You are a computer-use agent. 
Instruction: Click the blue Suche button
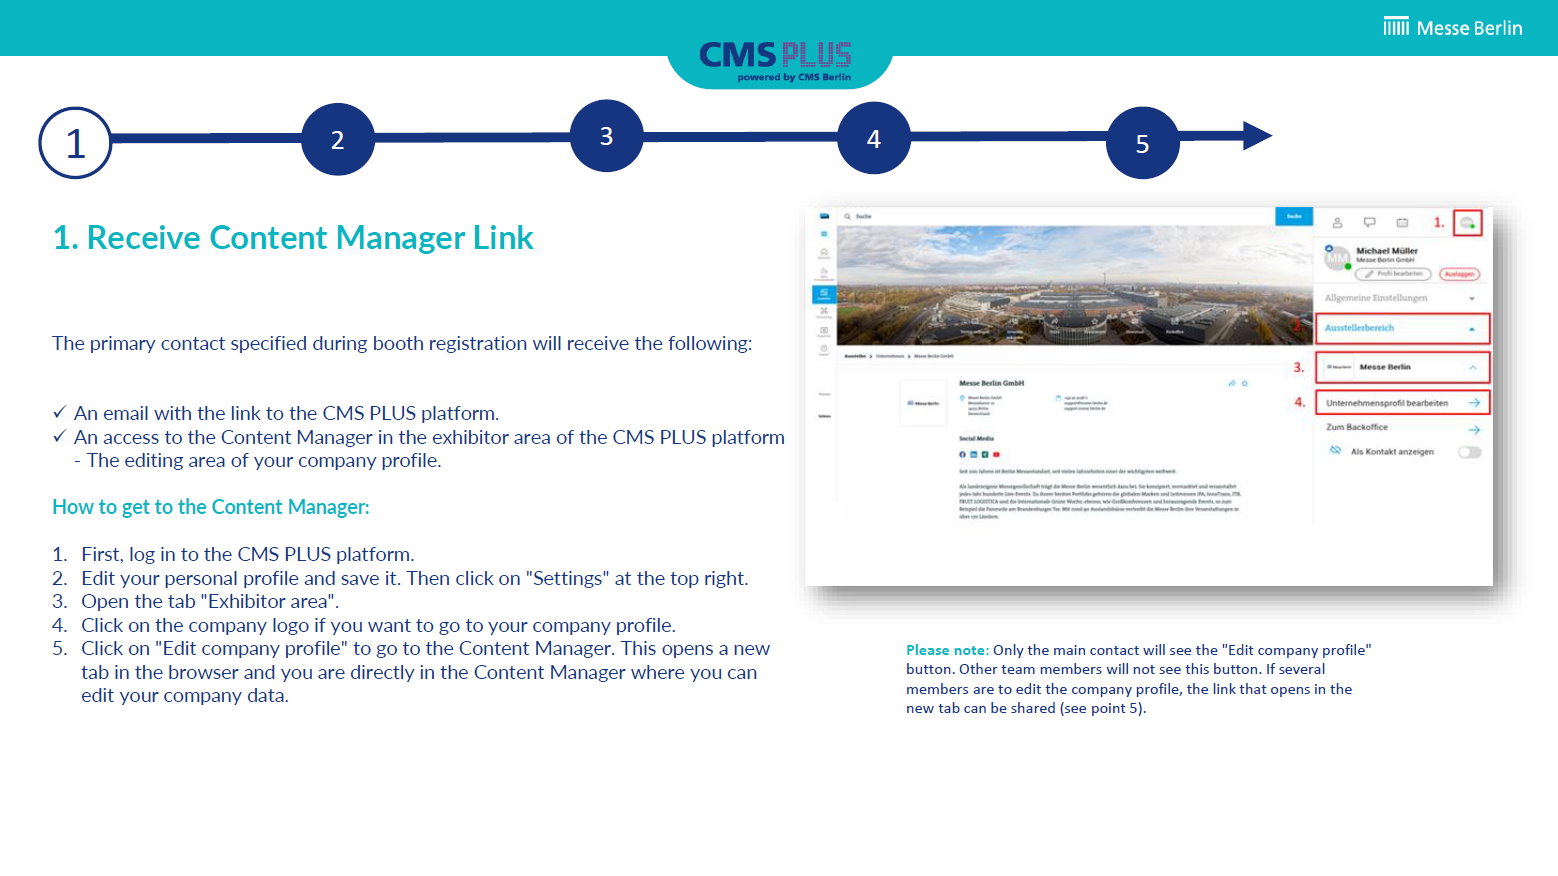pyautogui.click(x=1294, y=216)
